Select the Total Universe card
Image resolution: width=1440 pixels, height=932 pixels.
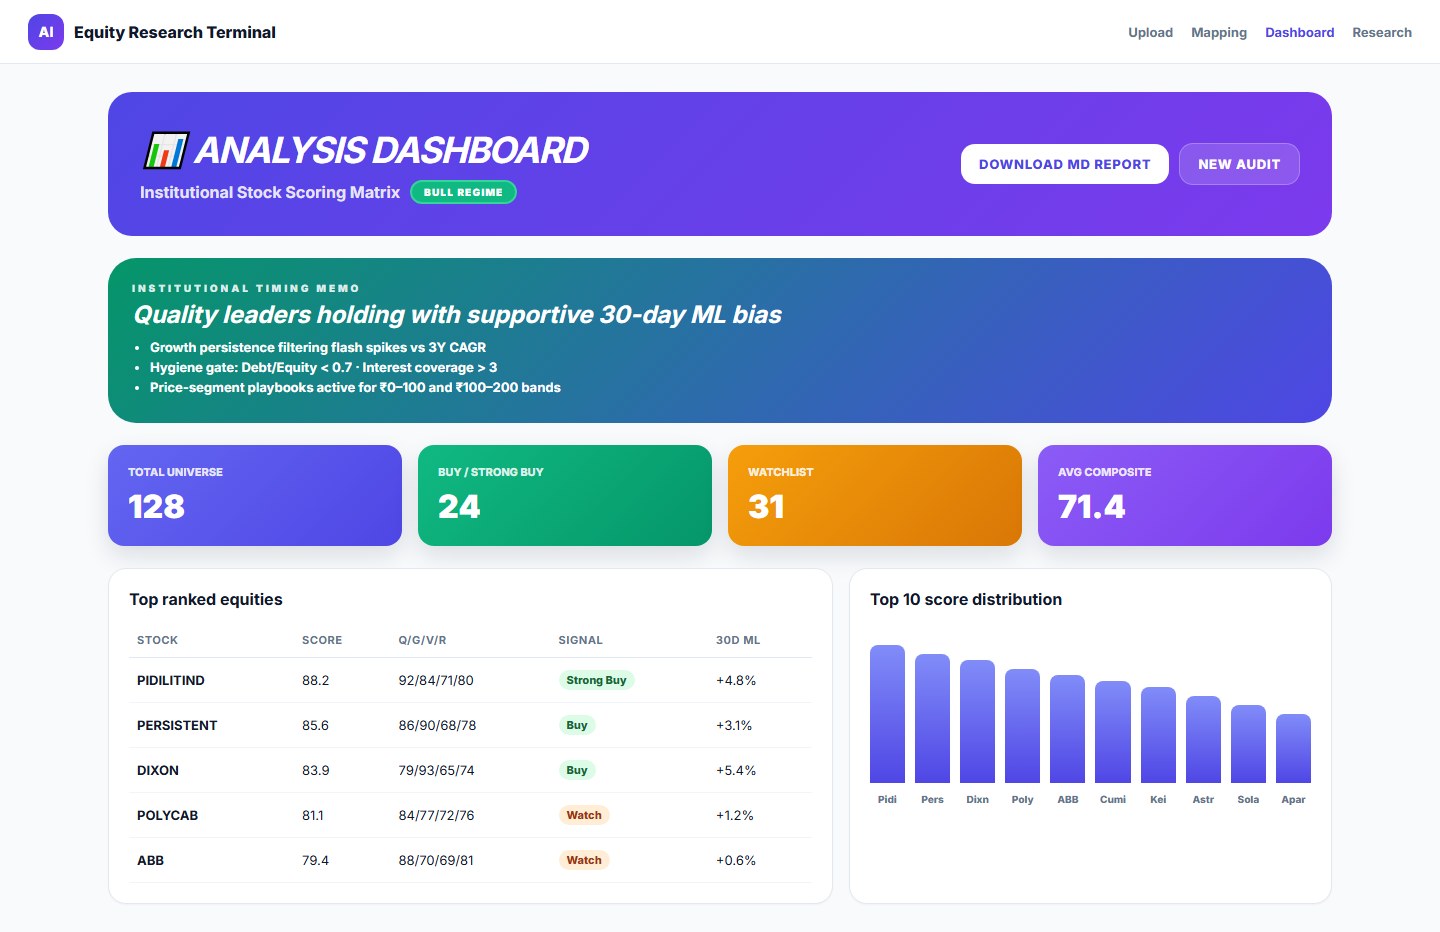coord(255,495)
